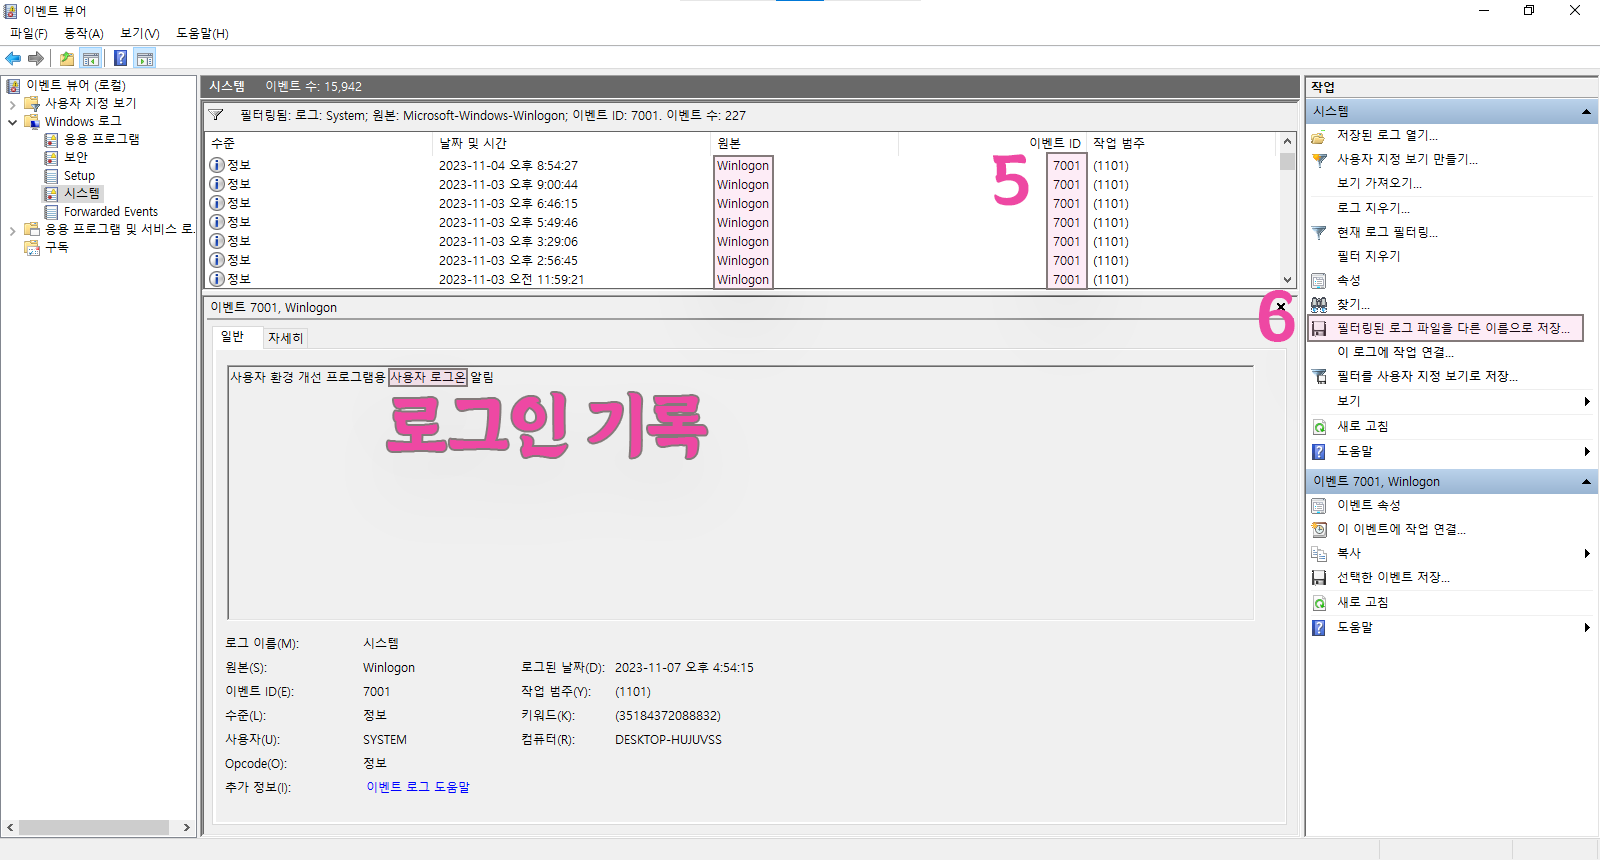Viewport: 1600px width, 860px height.
Task: Click 이 이벤트에 작업 연결 action
Action: tap(1401, 529)
